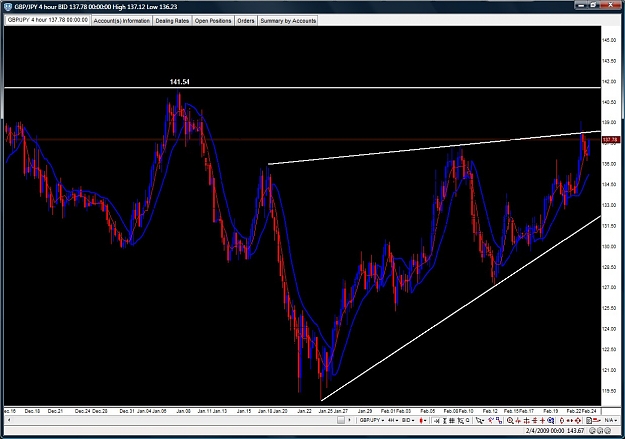The height and width of the screenshot is (439, 625).
Task: Select the upper white resistance trendline
Action: [434, 148]
